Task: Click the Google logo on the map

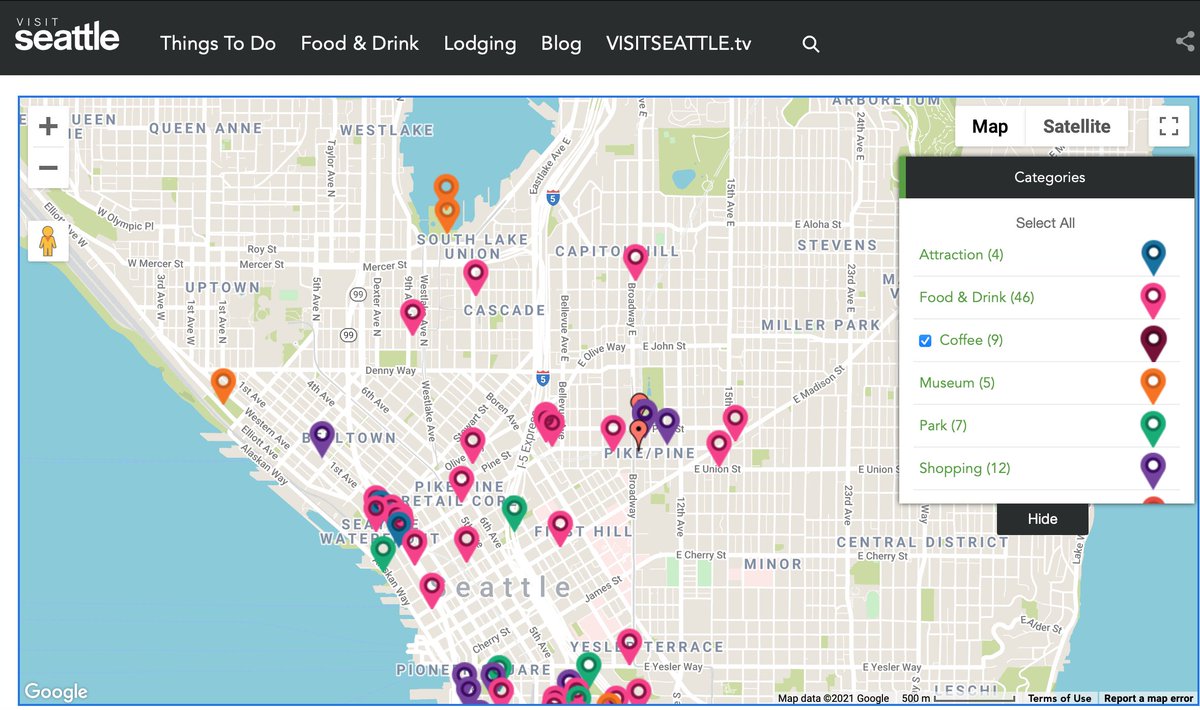Action: (x=55, y=692)
